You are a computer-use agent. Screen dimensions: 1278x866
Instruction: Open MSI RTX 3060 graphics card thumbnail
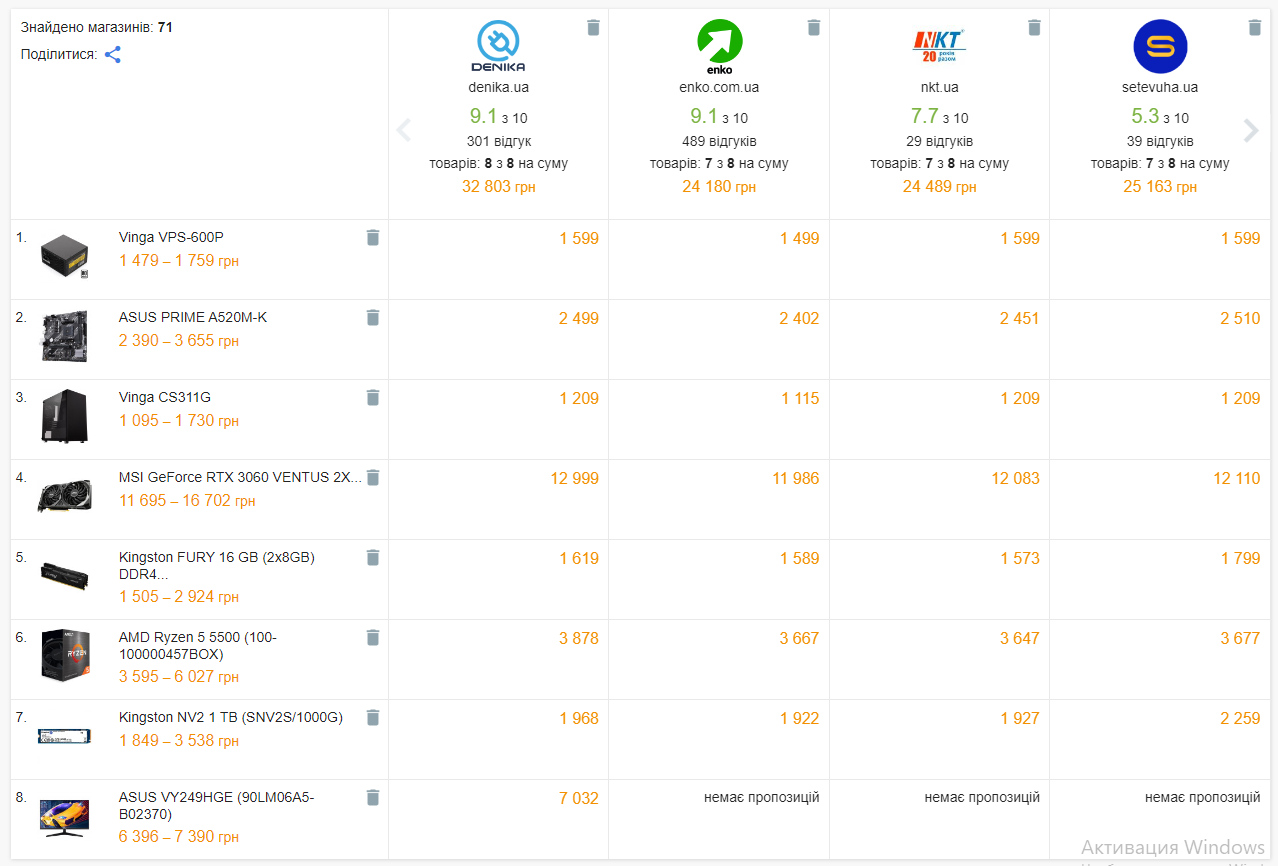[65, 496]
